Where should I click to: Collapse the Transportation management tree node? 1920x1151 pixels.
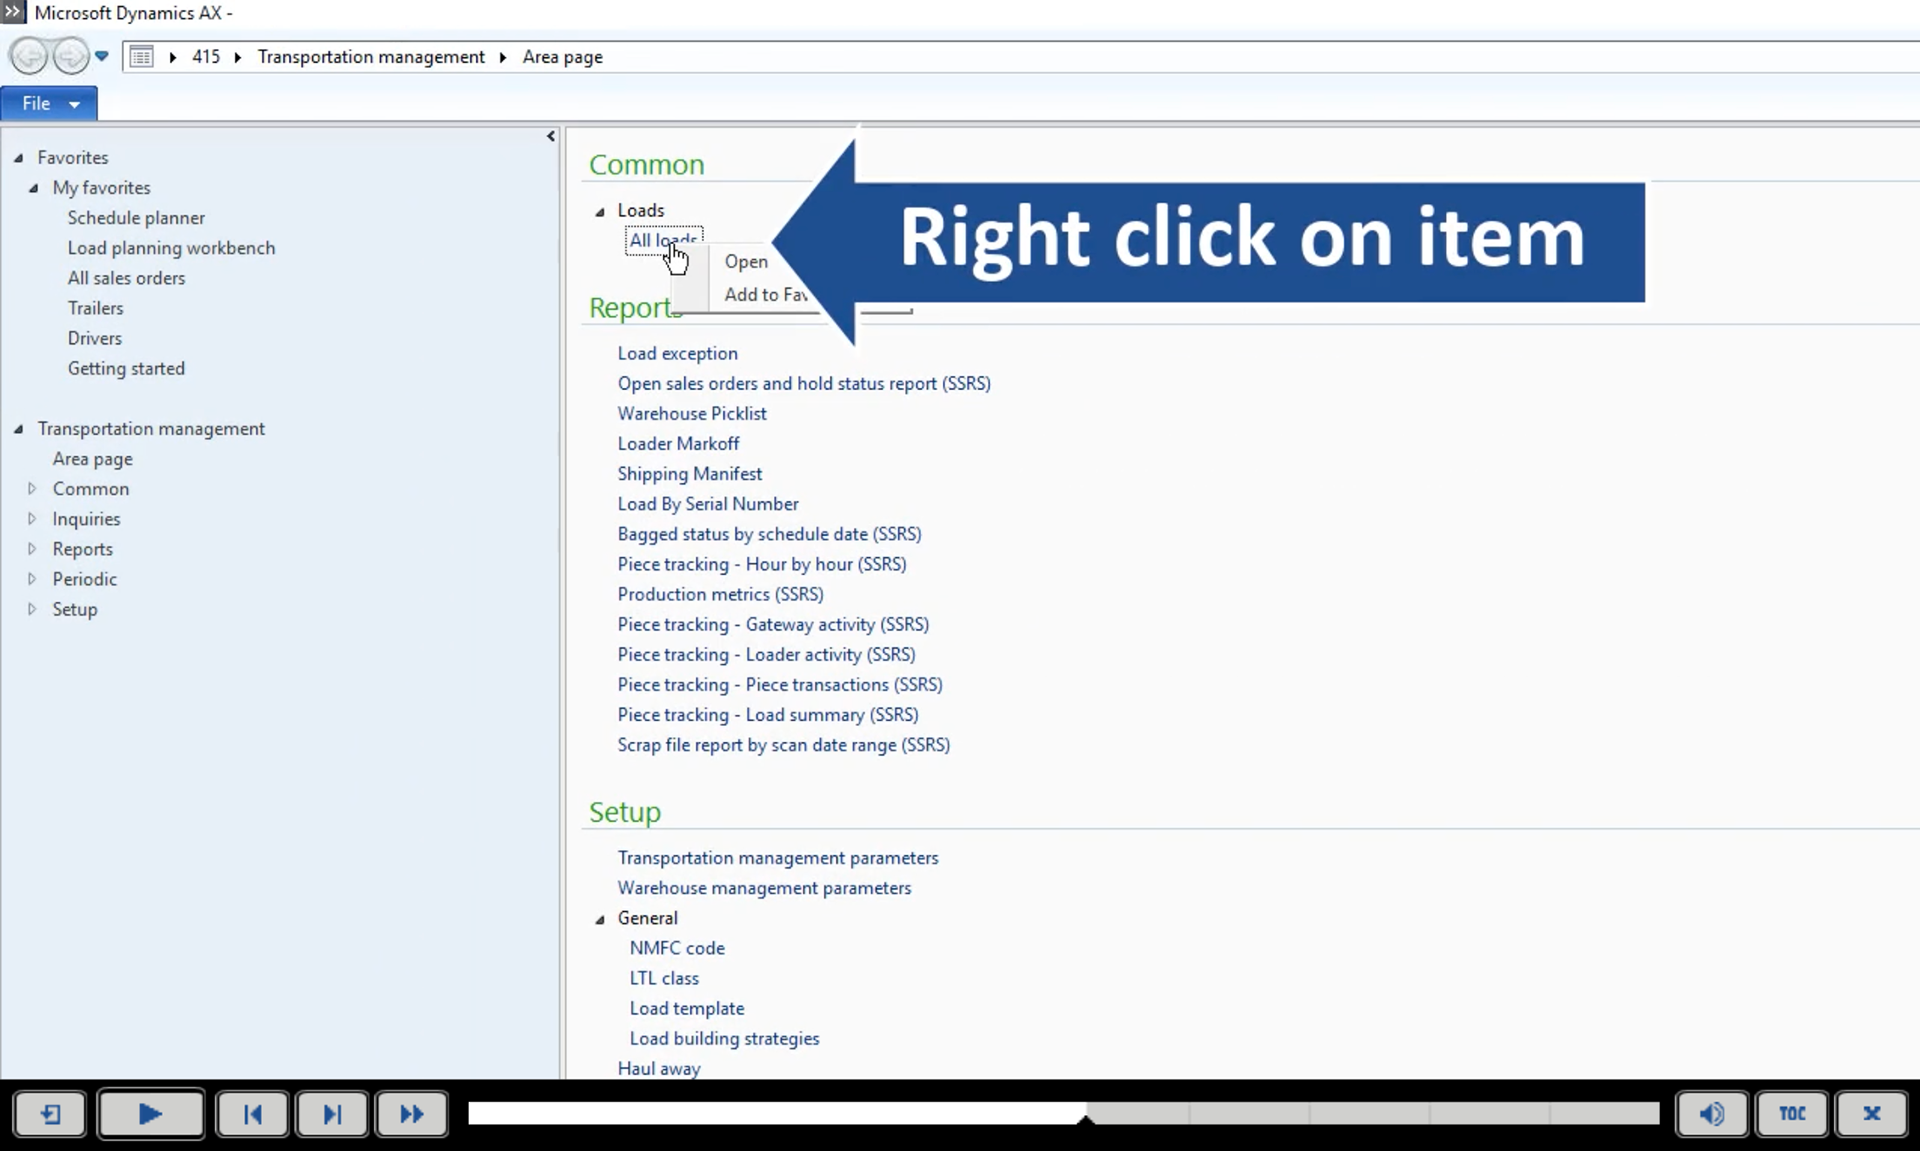[18, 429]
